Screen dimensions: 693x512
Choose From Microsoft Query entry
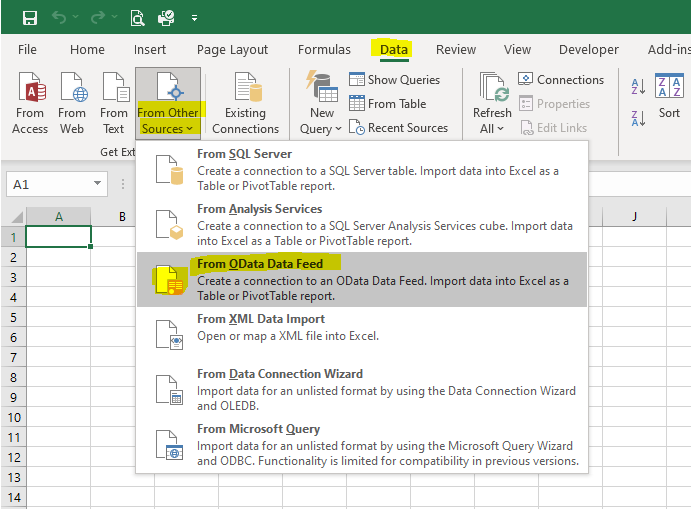point(362,445)
